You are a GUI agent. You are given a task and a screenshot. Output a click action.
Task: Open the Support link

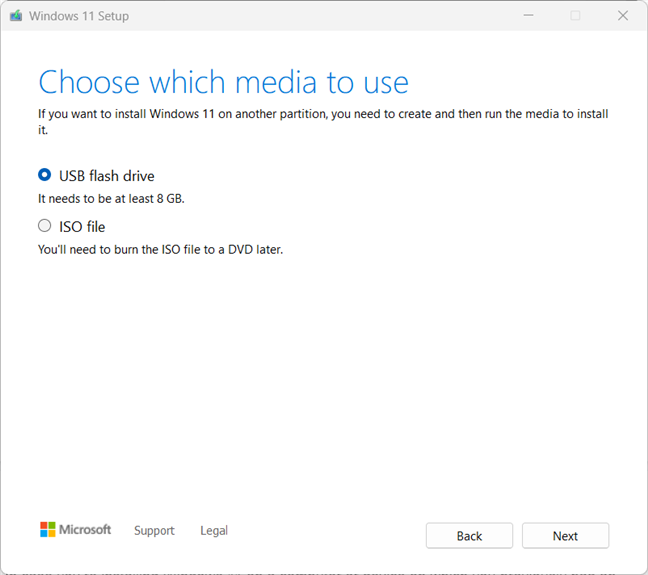click(154, 530)
